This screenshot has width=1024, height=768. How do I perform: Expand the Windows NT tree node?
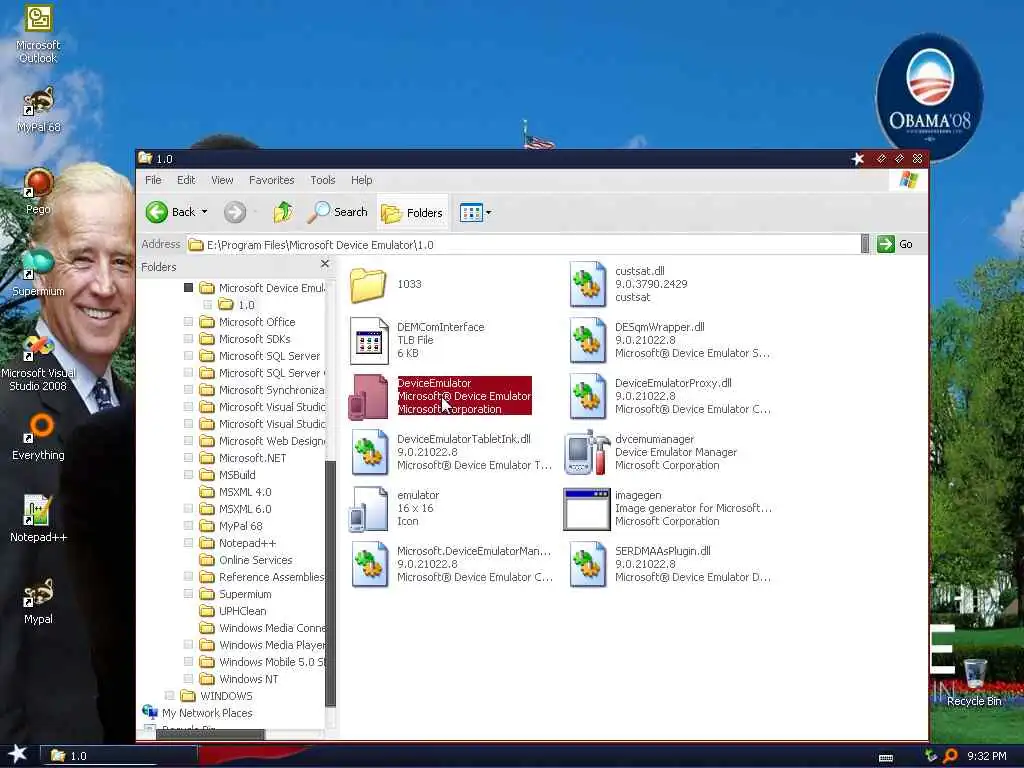pyautogui.click(x=188, y=679)
